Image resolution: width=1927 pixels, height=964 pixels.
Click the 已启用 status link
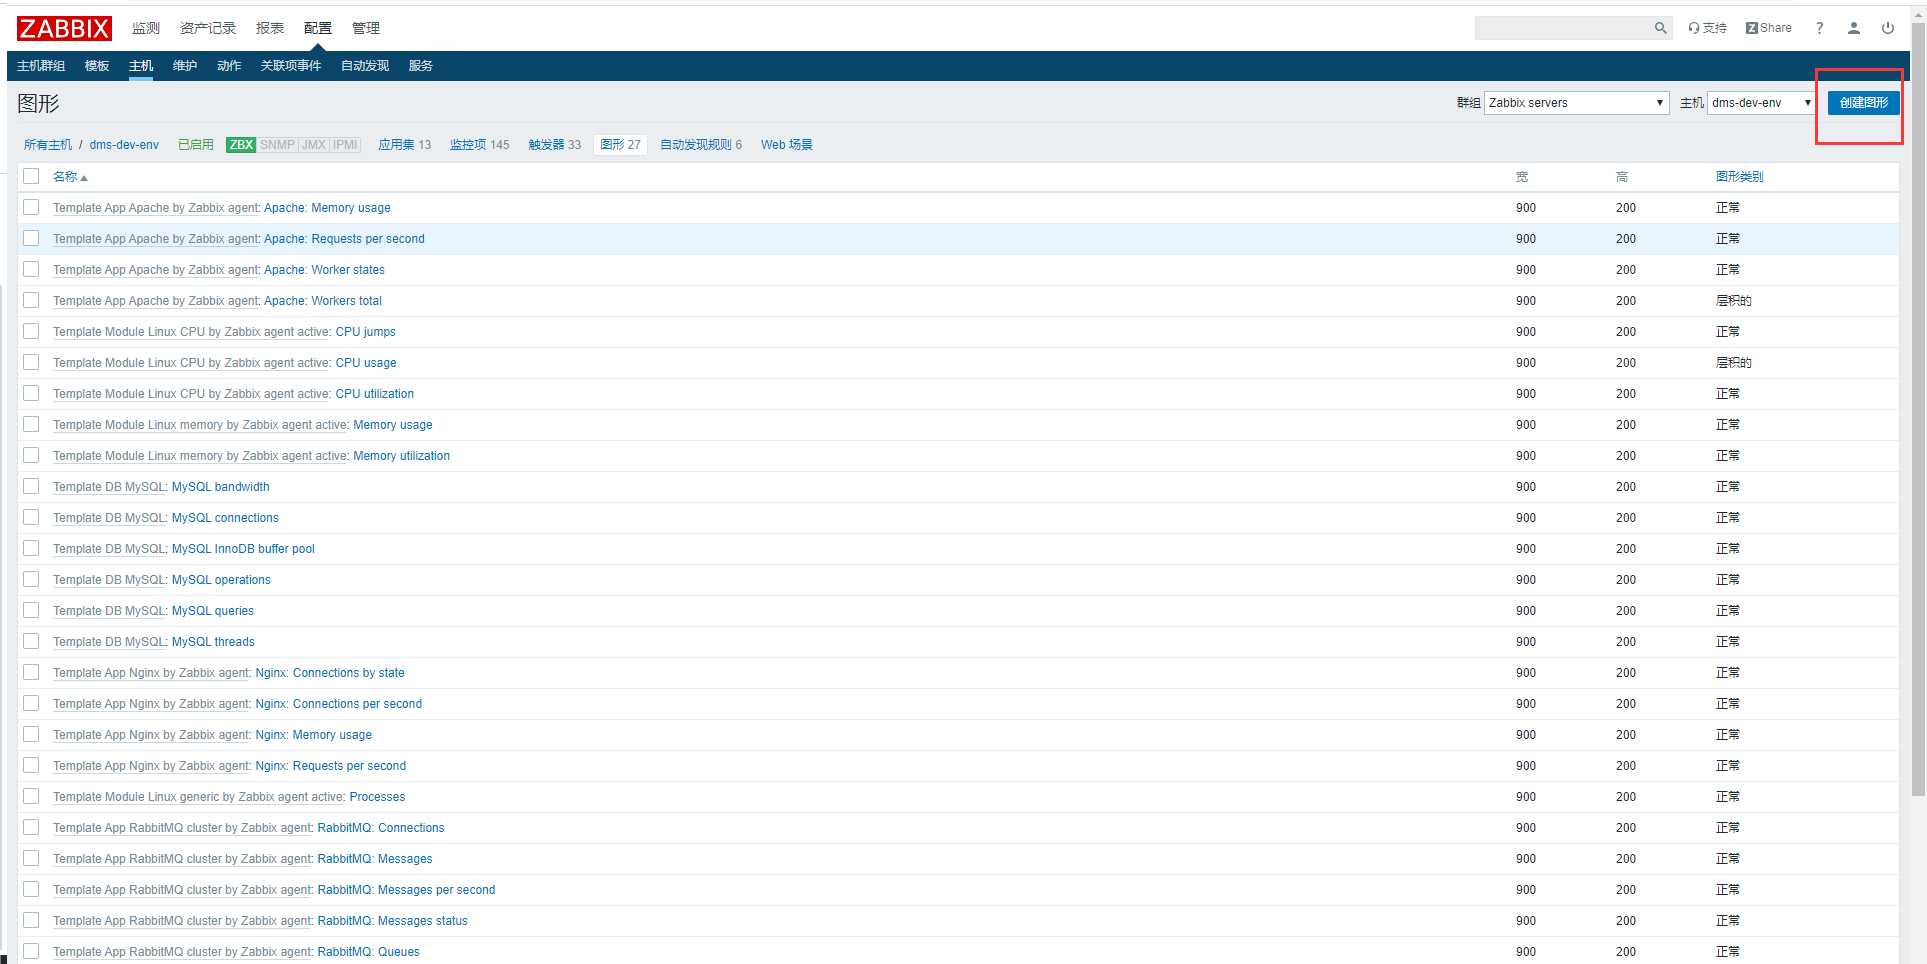pos(196,145)
